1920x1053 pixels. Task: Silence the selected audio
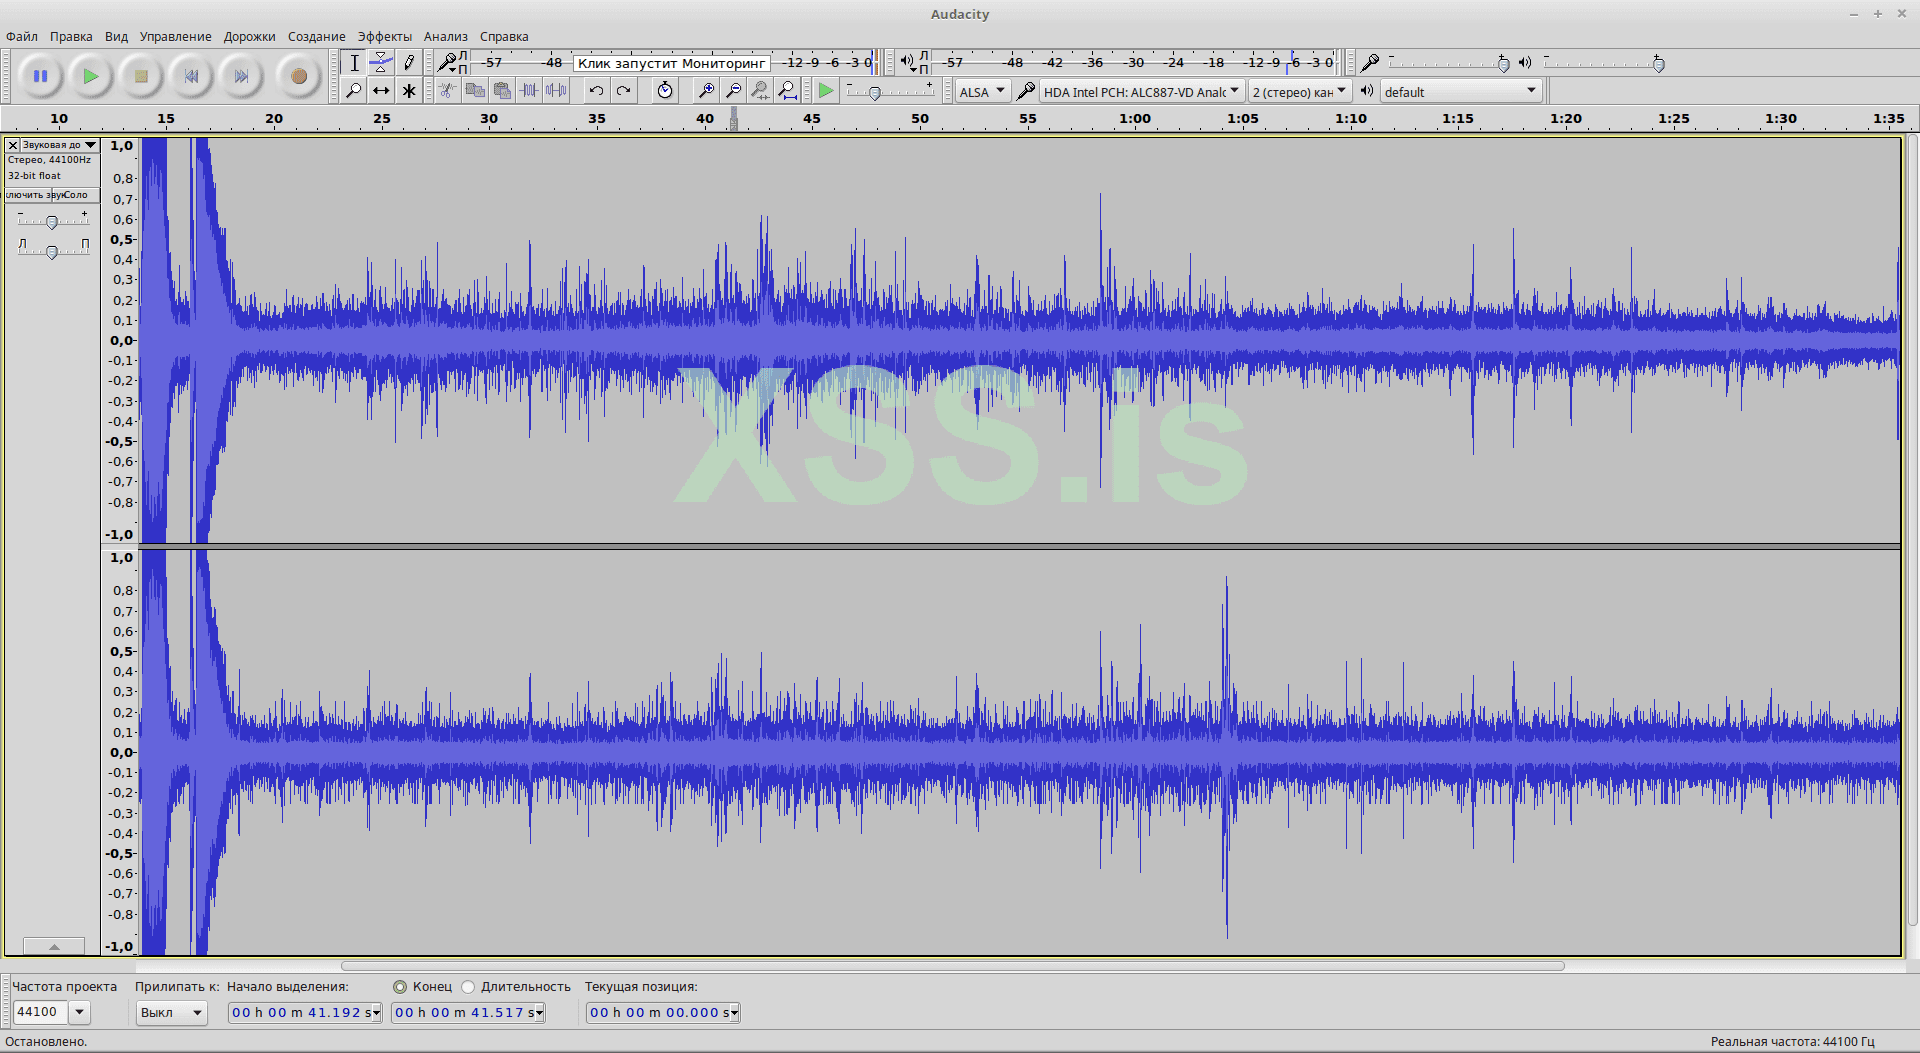[x=556, y=91]
